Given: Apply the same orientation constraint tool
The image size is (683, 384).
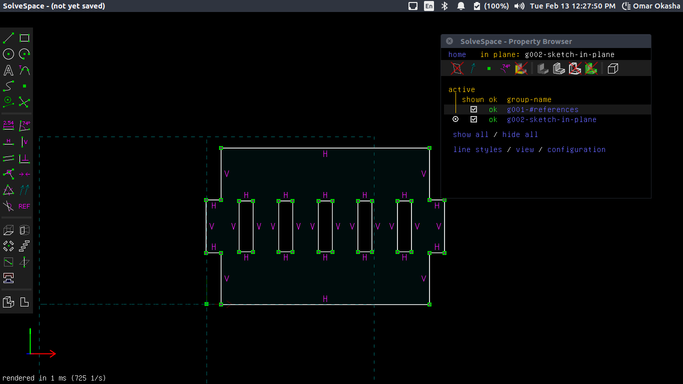Looking at the screenshot, I should [x=24, y=190].
